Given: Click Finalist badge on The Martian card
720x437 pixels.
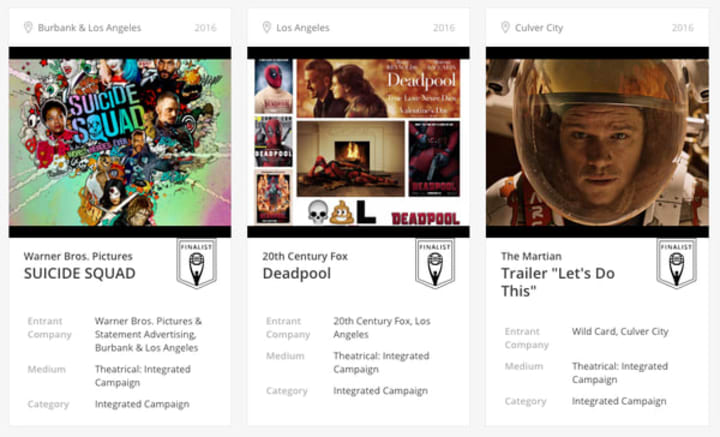Looking at the screenshot, I should coord(676,263).
